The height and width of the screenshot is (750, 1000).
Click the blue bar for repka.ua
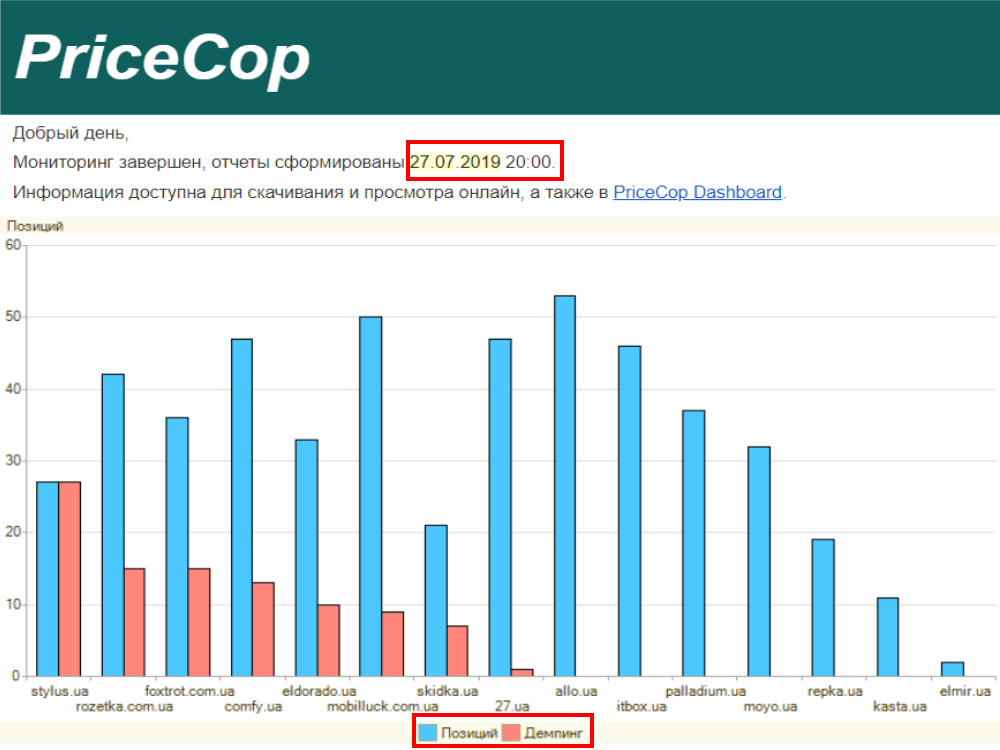click(x=823, y=607)
